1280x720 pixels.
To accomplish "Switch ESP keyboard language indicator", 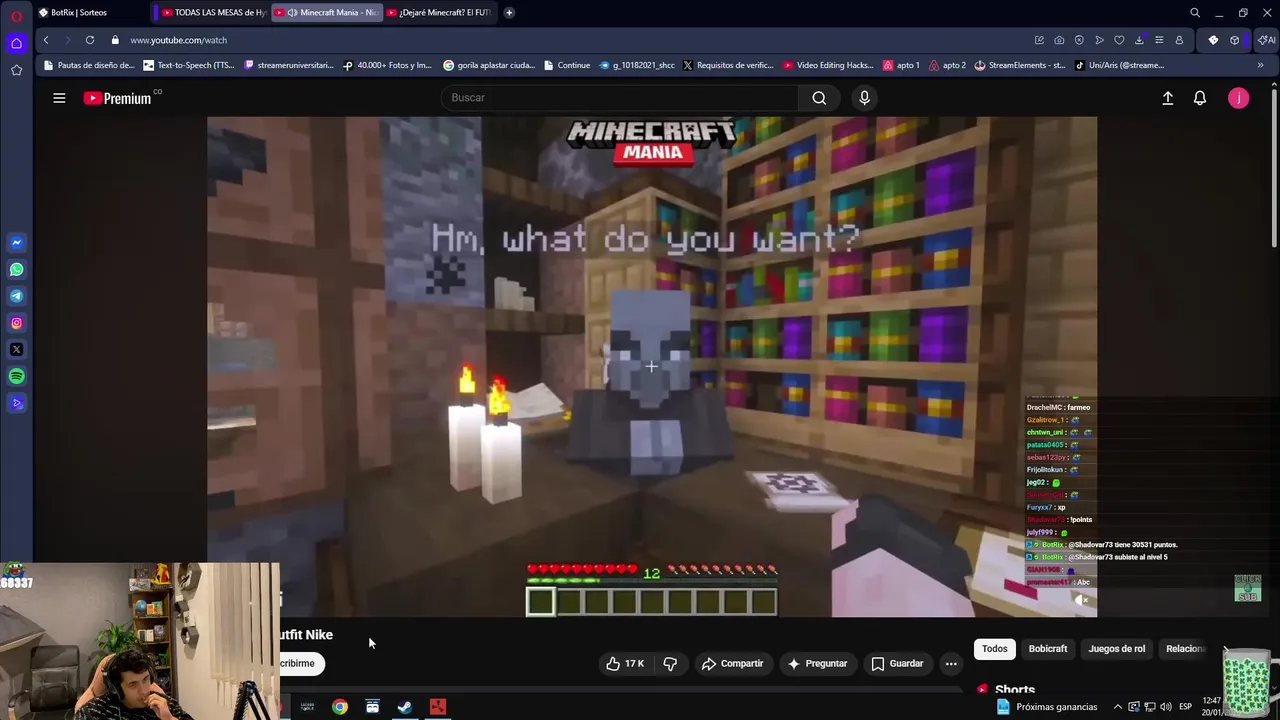I will click(1185, 707).
